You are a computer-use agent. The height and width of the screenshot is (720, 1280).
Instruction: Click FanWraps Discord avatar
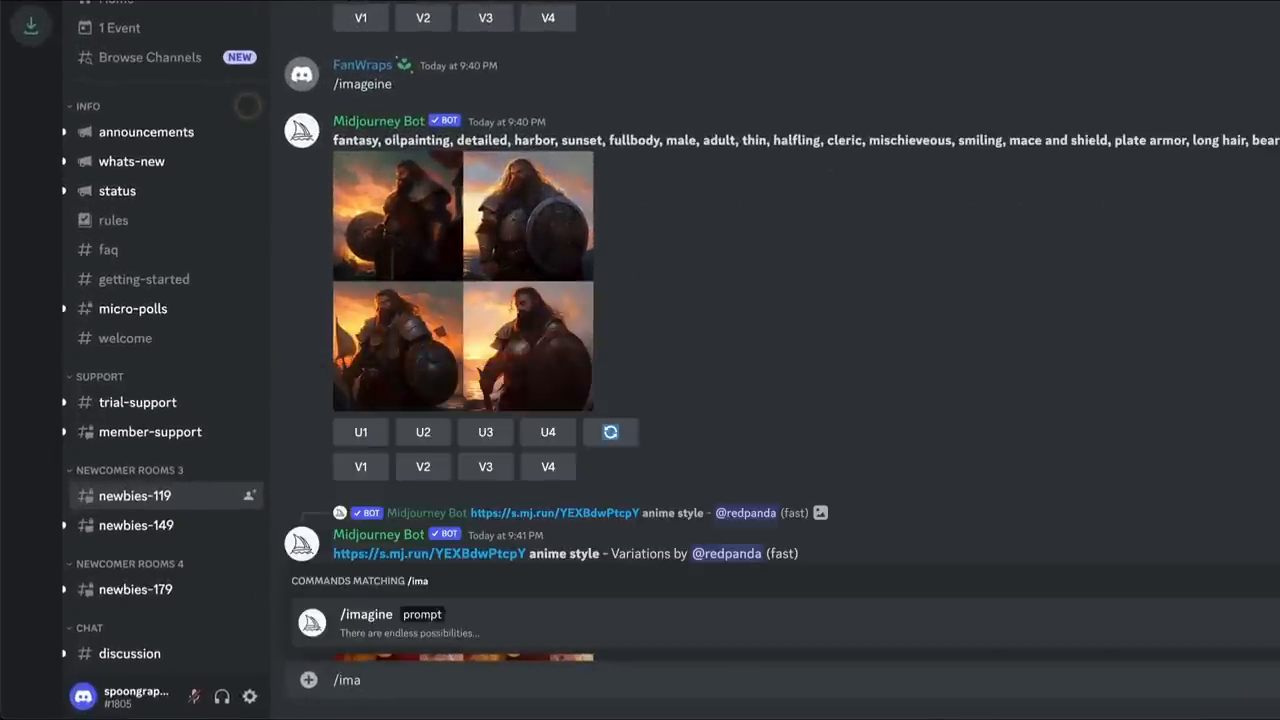pyautogui.click(x=302, y=75)
